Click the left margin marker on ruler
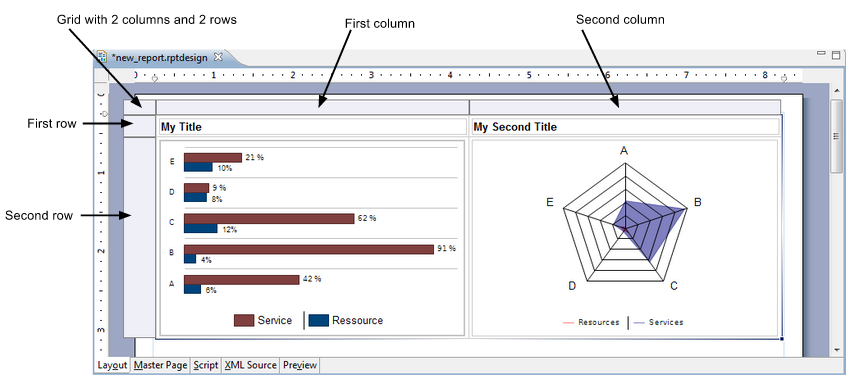The height and width of the screenshot is (383, 854). 154,79
